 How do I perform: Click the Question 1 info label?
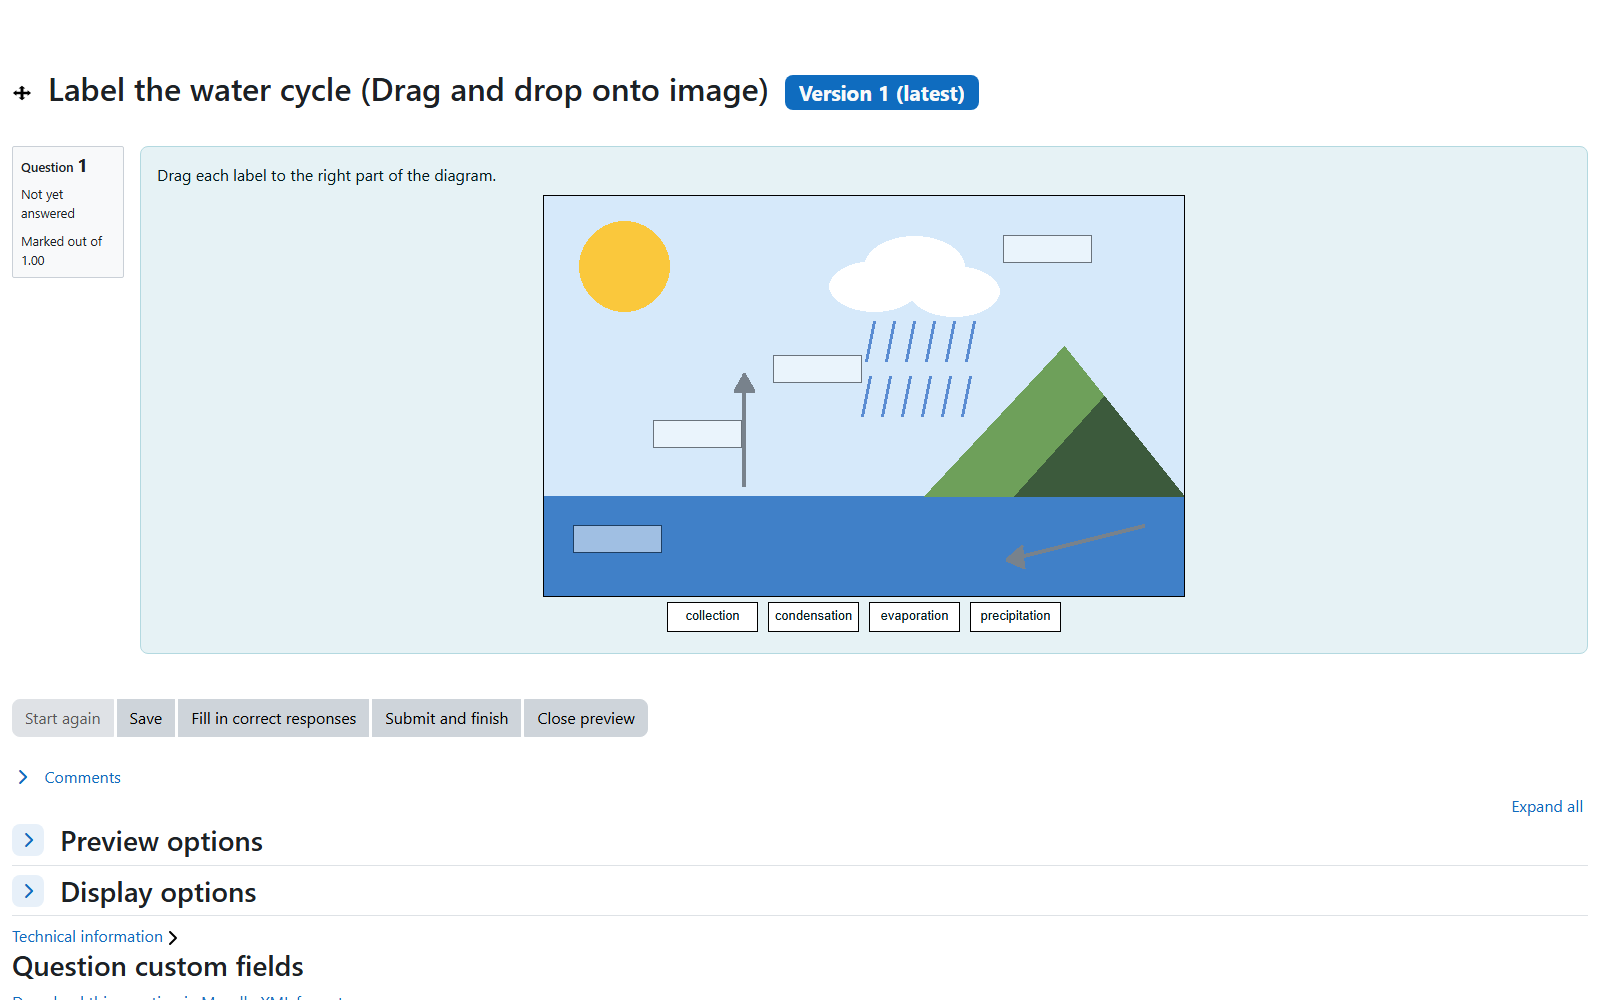[54, 166]
